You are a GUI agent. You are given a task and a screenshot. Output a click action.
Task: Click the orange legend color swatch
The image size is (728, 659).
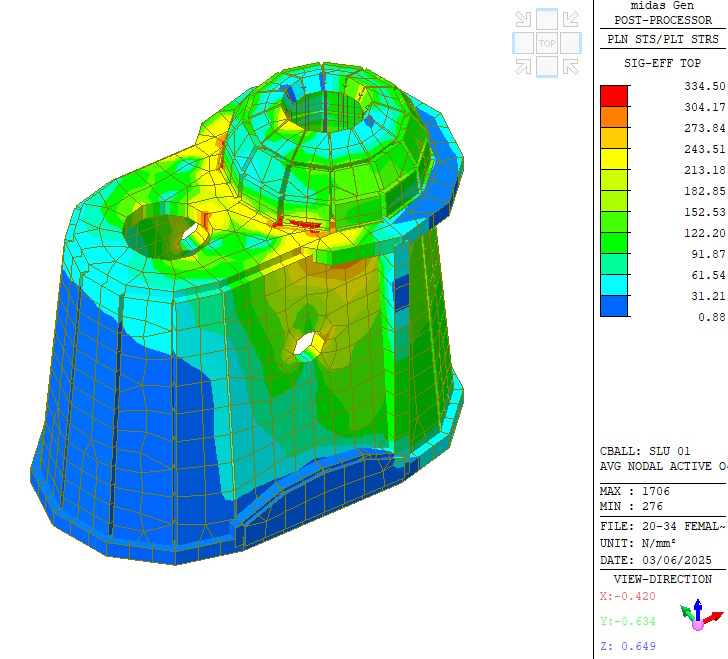coord(614,117)
